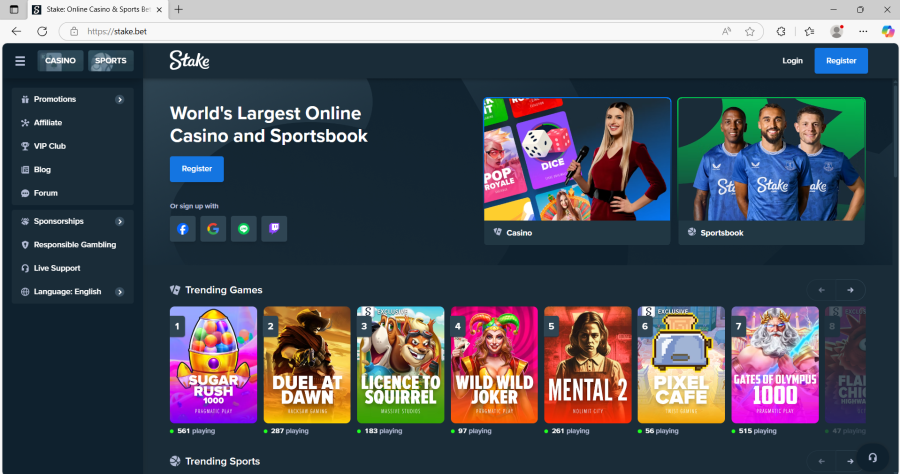Viewport: 900px width, 474px height.
Task: Open a new browser tab
Action: 179,9
